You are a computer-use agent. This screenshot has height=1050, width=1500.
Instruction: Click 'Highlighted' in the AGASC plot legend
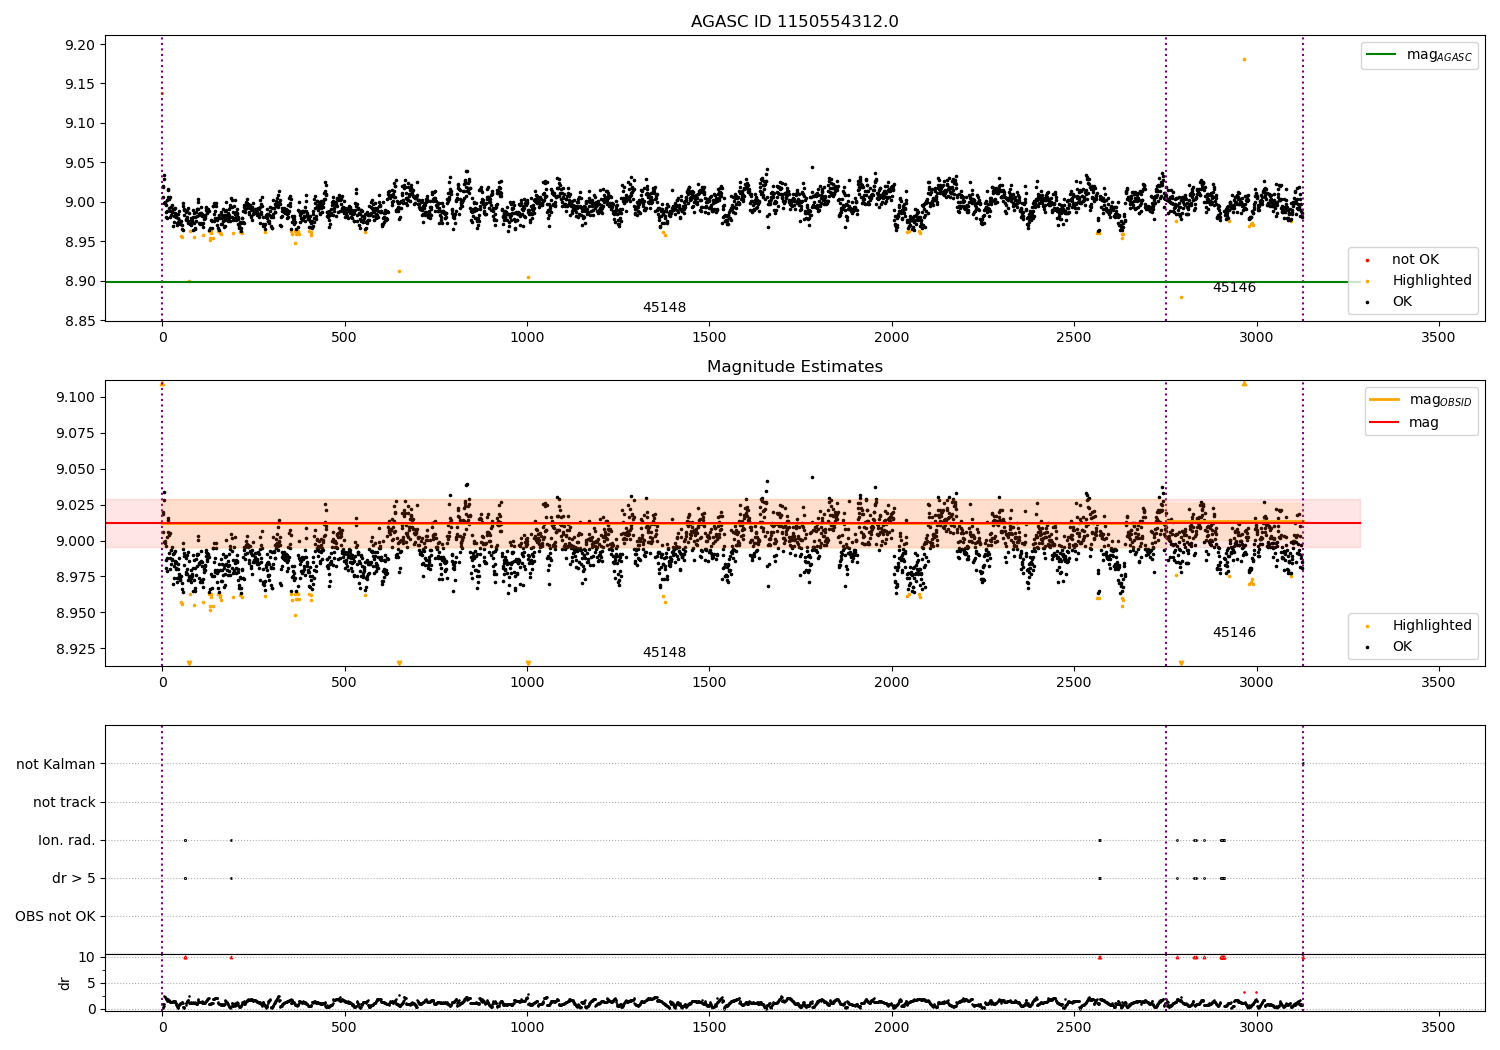[1432, 281]
